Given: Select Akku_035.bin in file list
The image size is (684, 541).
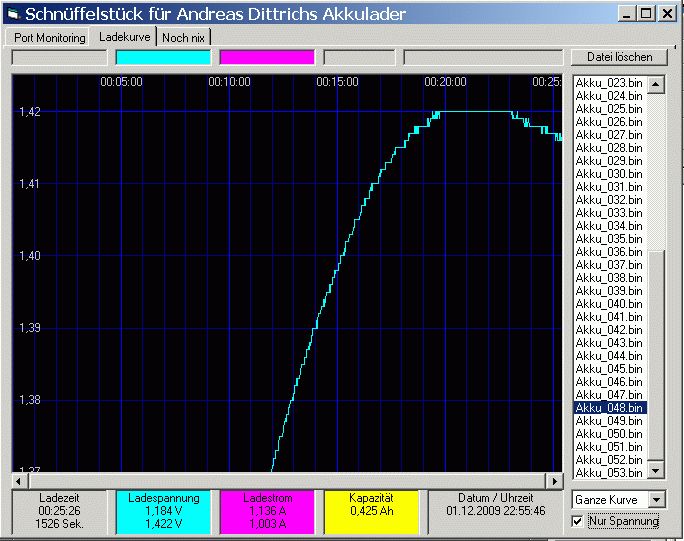Looking at the screenshot, I should [609, 239].
